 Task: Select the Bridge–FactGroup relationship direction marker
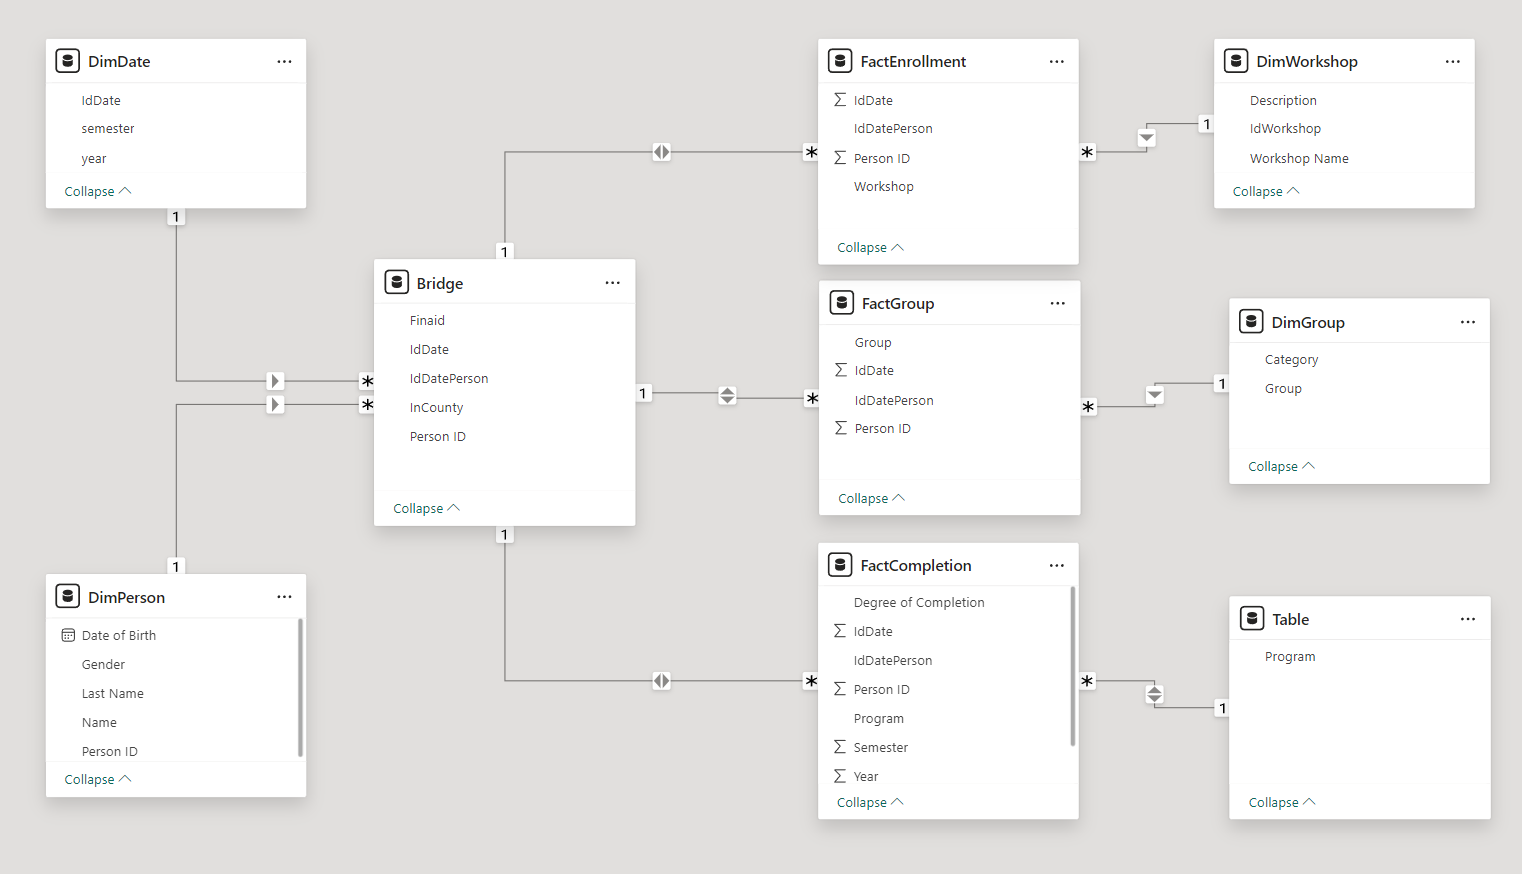click(727, 396)
